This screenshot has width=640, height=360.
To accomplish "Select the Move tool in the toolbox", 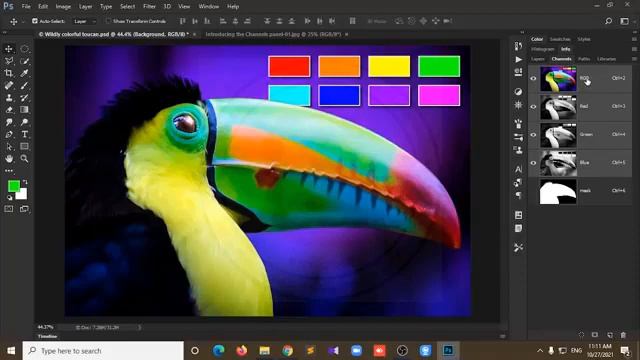I will (9, 49).
